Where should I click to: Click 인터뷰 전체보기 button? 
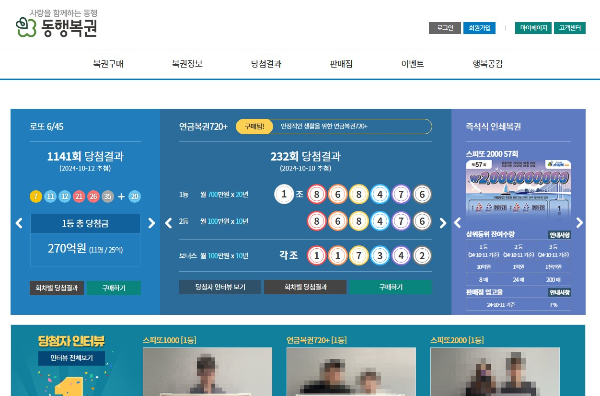(x=72, y=358)
